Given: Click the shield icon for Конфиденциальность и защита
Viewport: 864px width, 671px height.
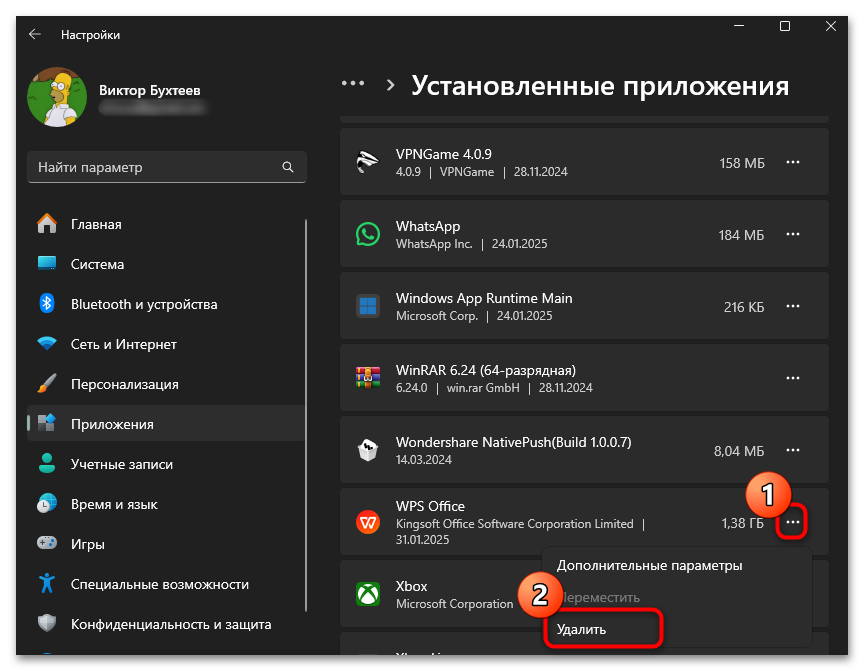Looking at the screenshot, I should [48, 624].
